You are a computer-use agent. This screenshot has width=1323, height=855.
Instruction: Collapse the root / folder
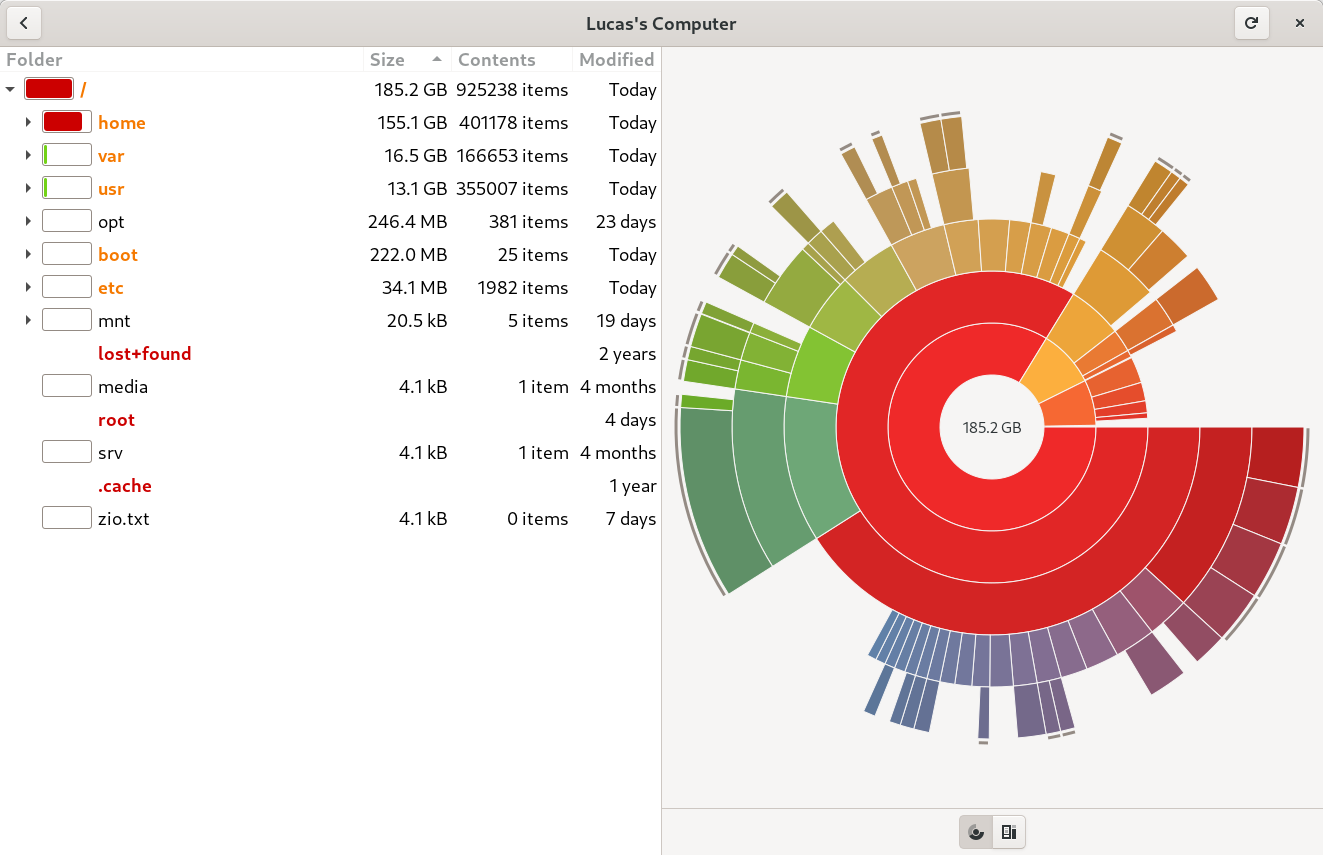[10, 90]
